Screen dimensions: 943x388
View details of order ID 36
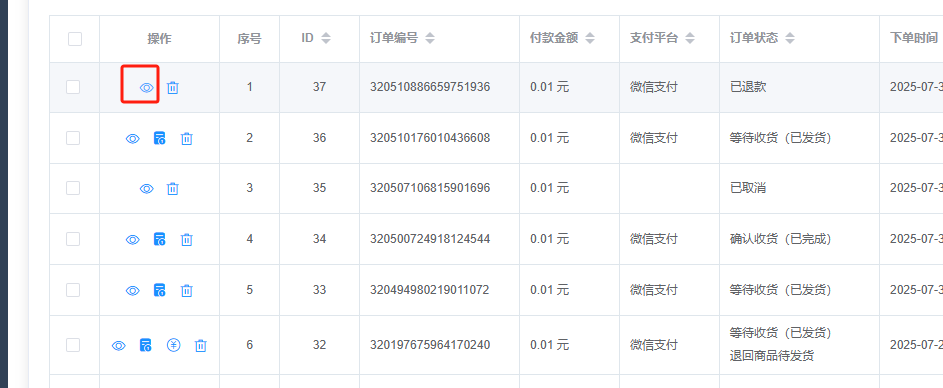(x=132, y=139)
